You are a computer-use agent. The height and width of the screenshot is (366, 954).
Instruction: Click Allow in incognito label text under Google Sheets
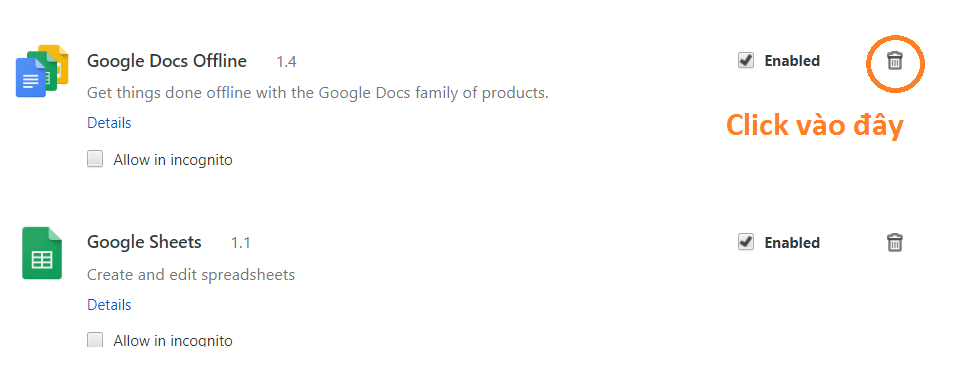(173, 340)
